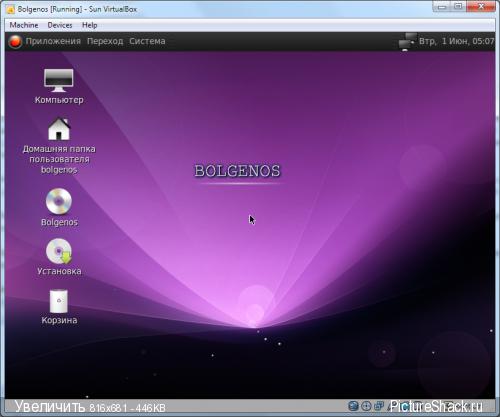The width and height of the screenshot is (500, 417).
Task: Close the VirtualBox window
Action: 481,7
